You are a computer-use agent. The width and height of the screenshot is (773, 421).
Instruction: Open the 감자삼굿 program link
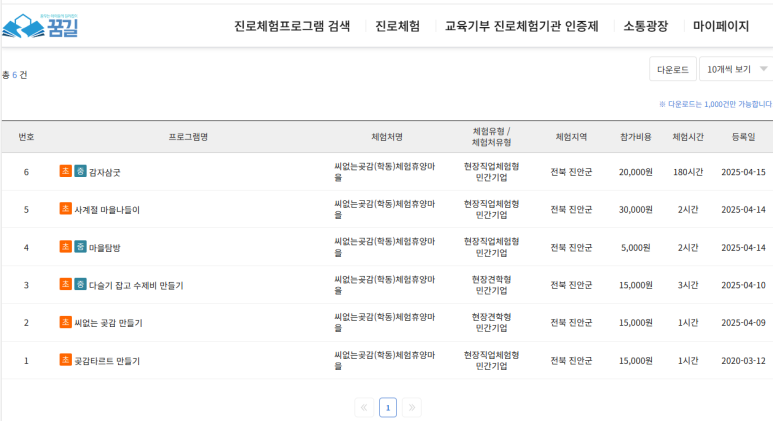pos(105,172)
